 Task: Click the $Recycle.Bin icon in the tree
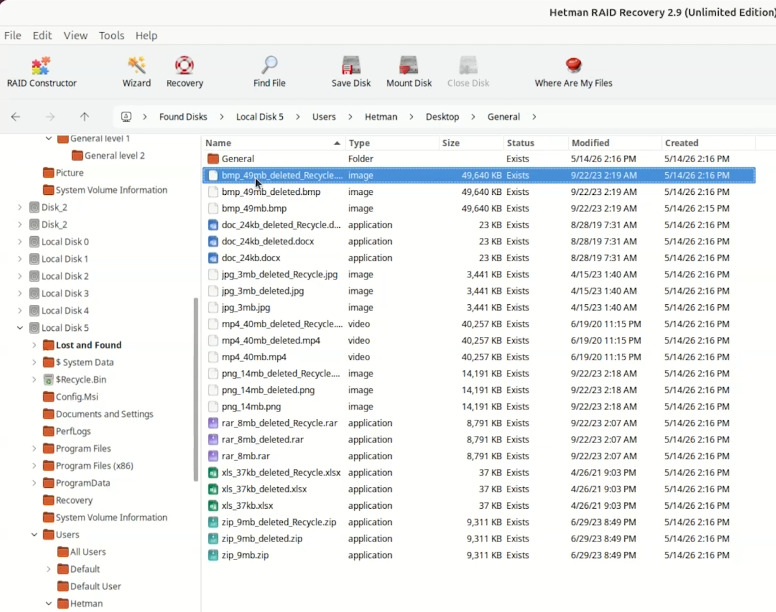click(48, 379)
